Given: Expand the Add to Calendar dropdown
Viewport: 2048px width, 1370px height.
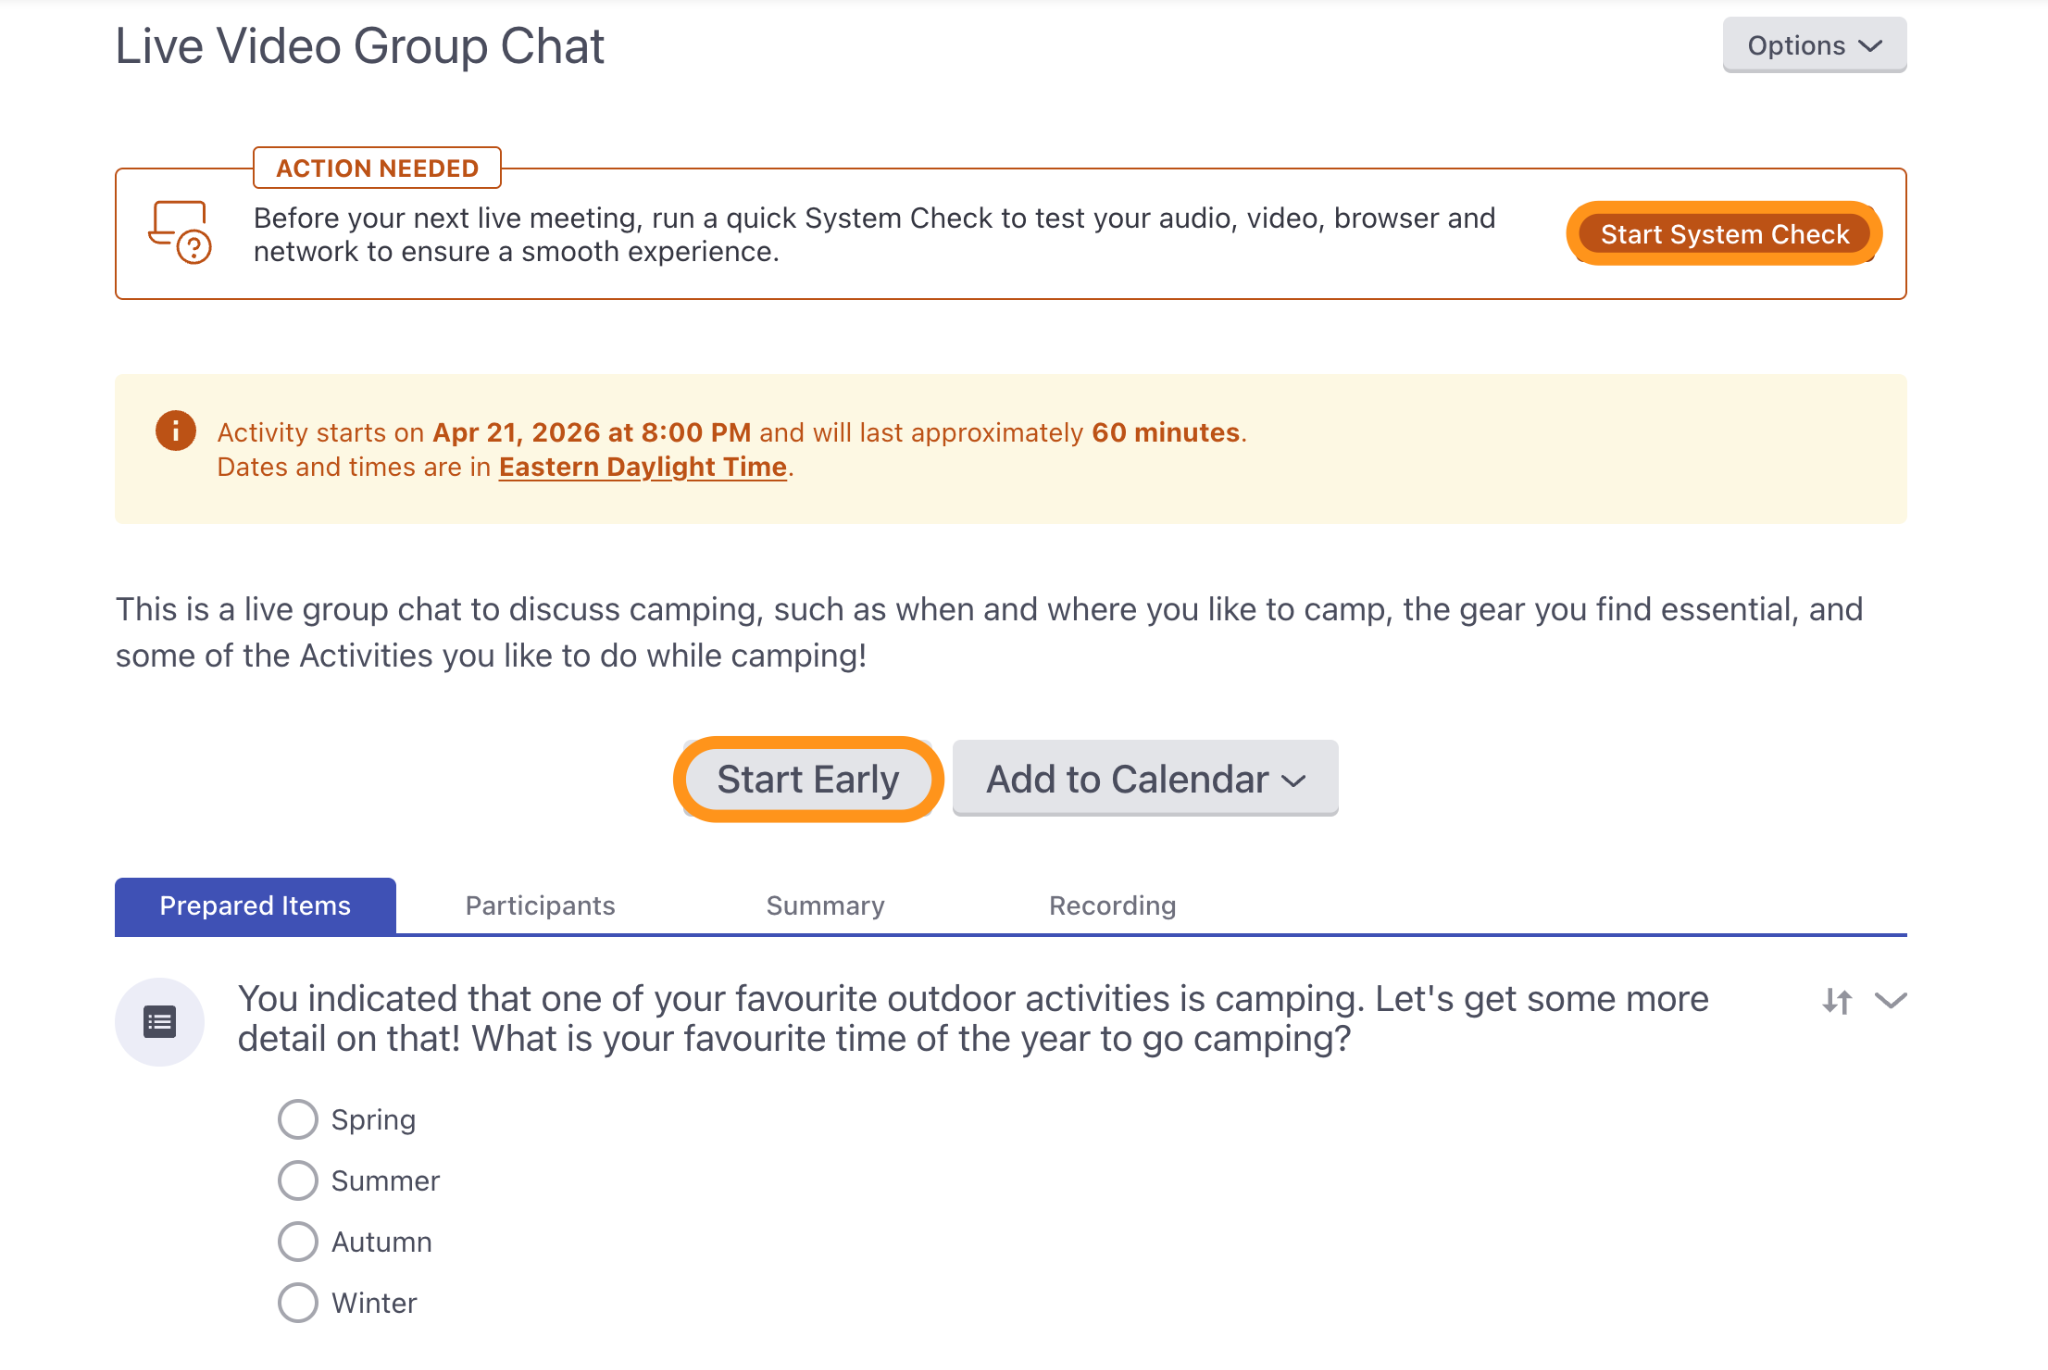Looking at the screenshot, I should tap(1145, 779).
